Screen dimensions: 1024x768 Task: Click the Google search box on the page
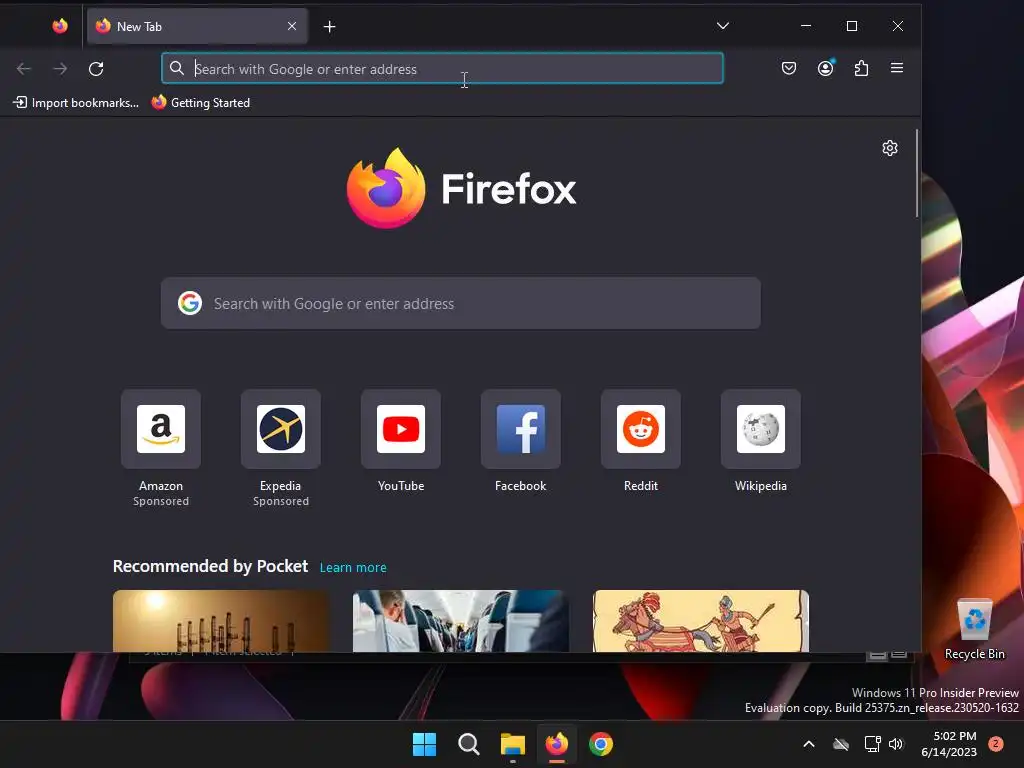coord(460,303)
